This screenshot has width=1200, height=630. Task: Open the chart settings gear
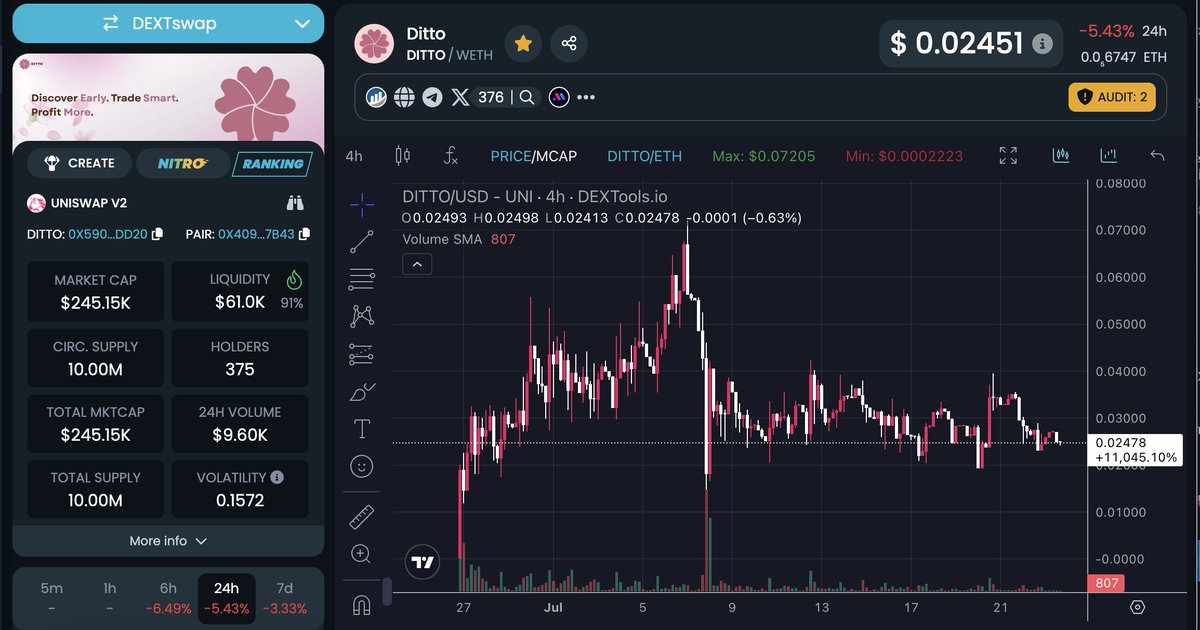1137,607
